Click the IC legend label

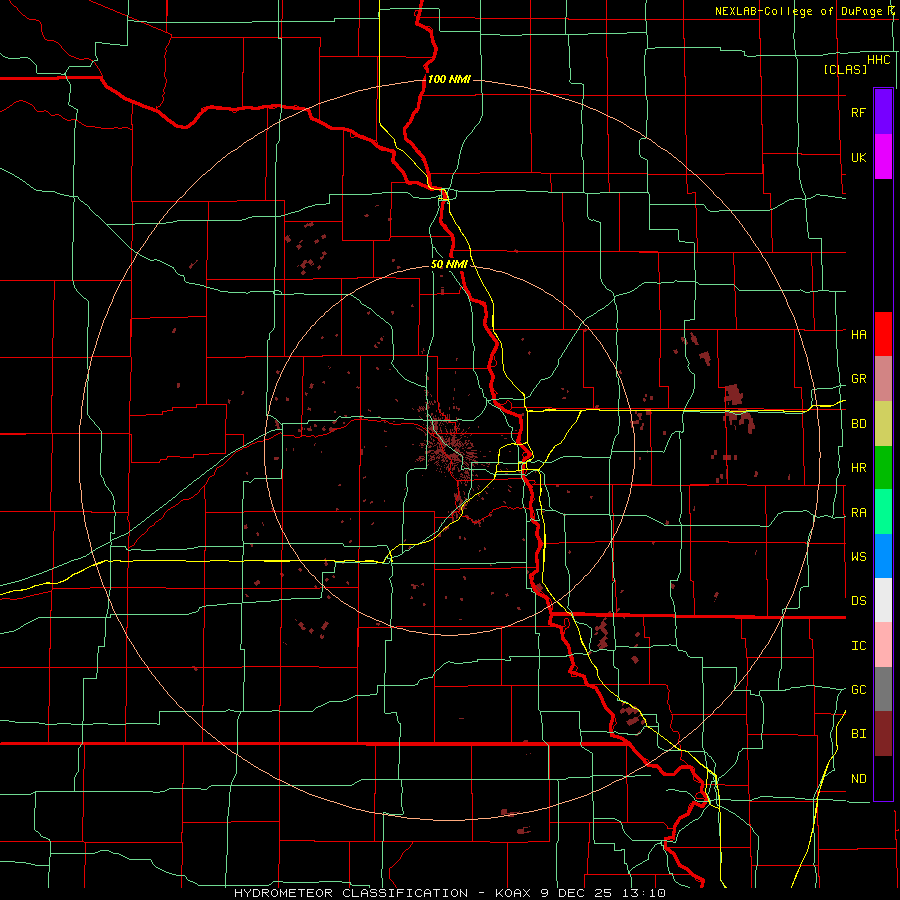[x=858, y=645]
